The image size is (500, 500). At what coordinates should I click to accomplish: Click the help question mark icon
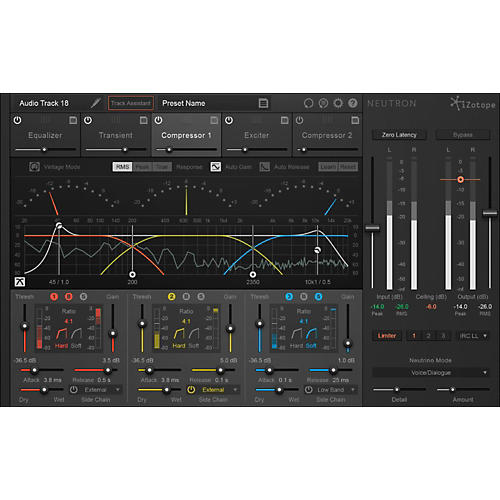(x=353, y=103)
